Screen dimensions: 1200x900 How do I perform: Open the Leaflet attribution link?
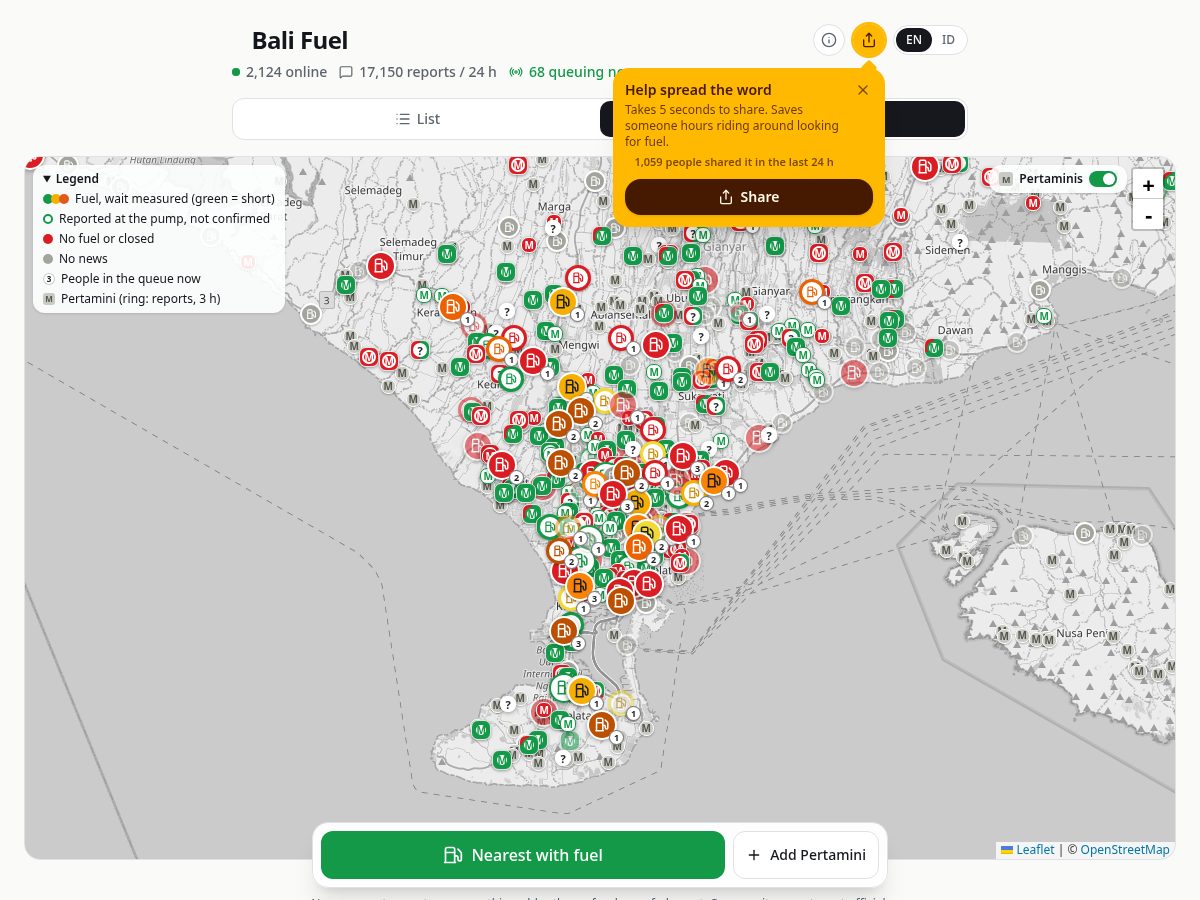point(1028,850)
